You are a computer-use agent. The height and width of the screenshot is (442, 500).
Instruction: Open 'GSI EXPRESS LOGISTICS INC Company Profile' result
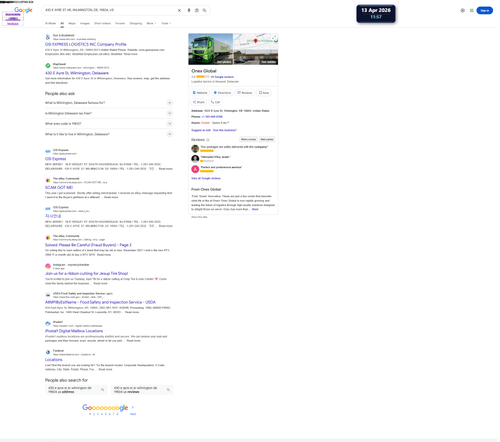point(86,44)
